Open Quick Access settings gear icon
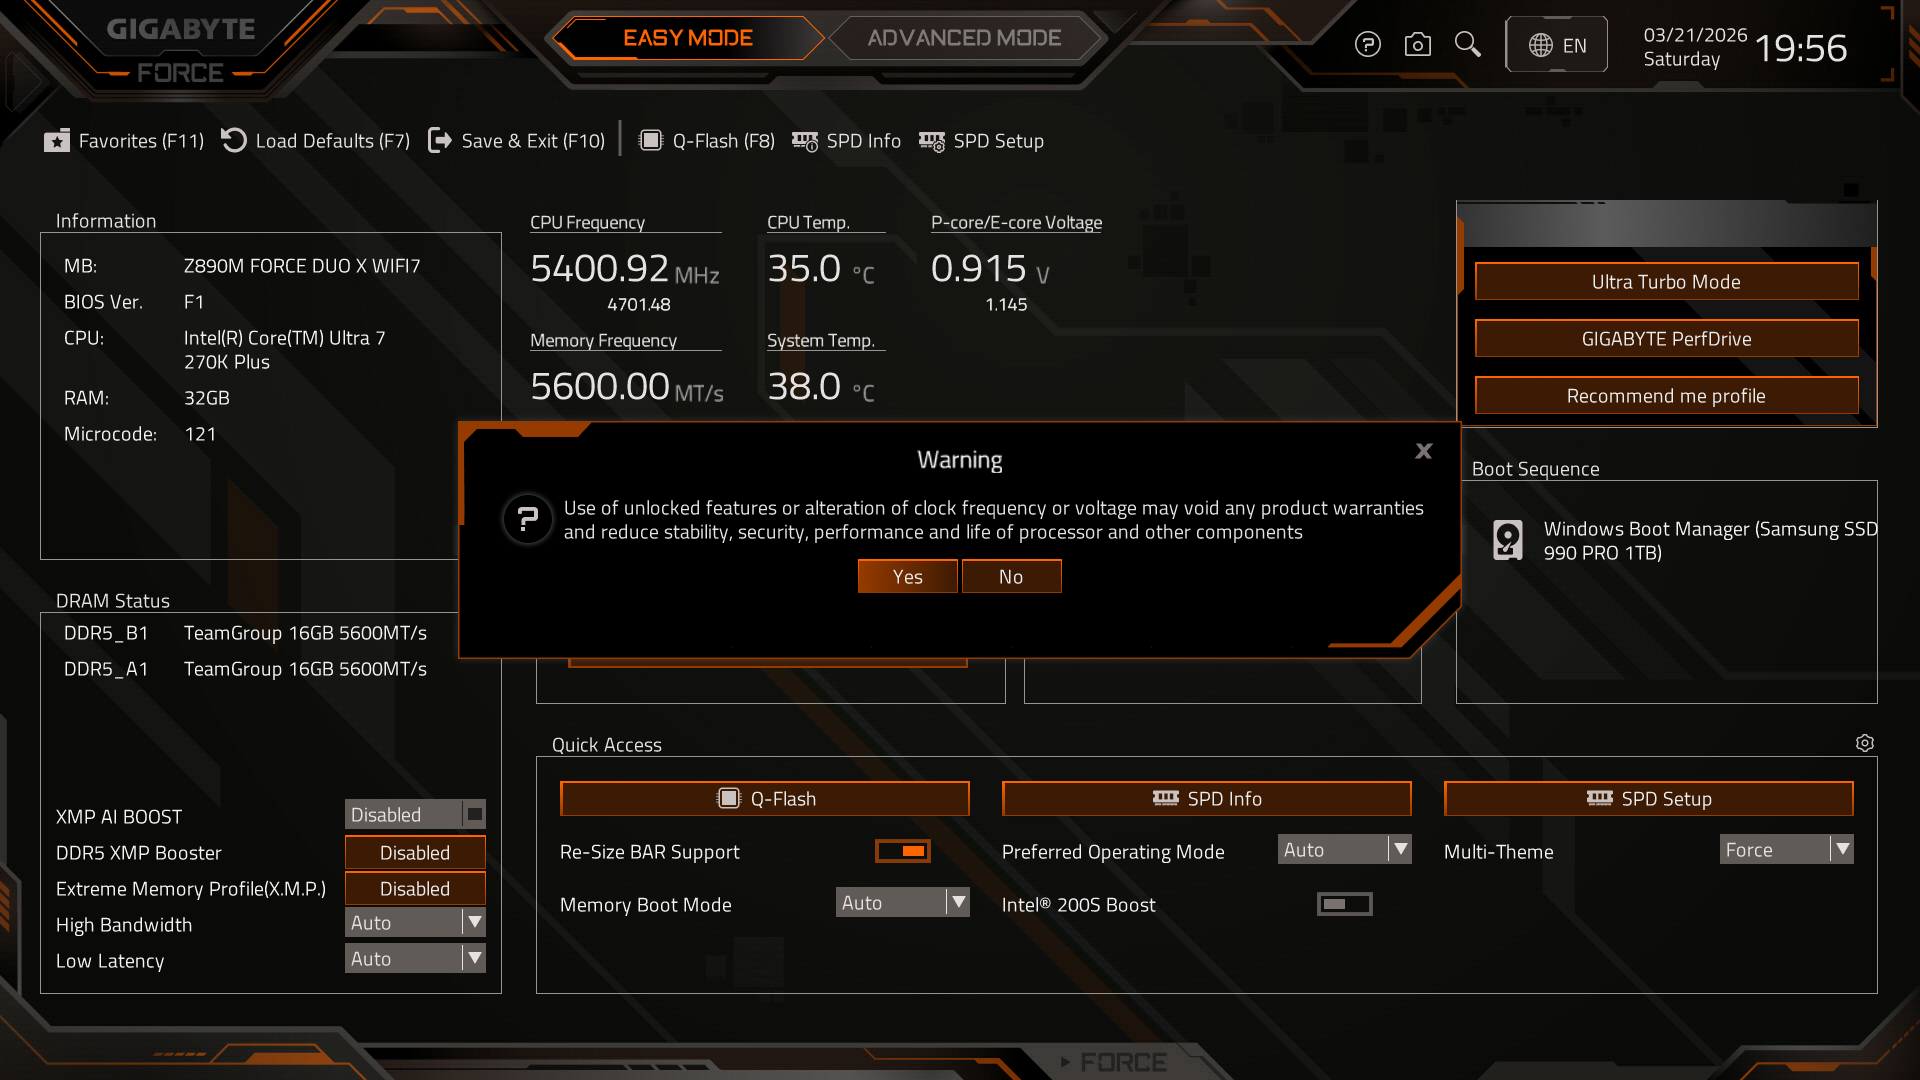Image resolution: width=1920 pixels, height=1080 pixels. (x=1864, y=743)
